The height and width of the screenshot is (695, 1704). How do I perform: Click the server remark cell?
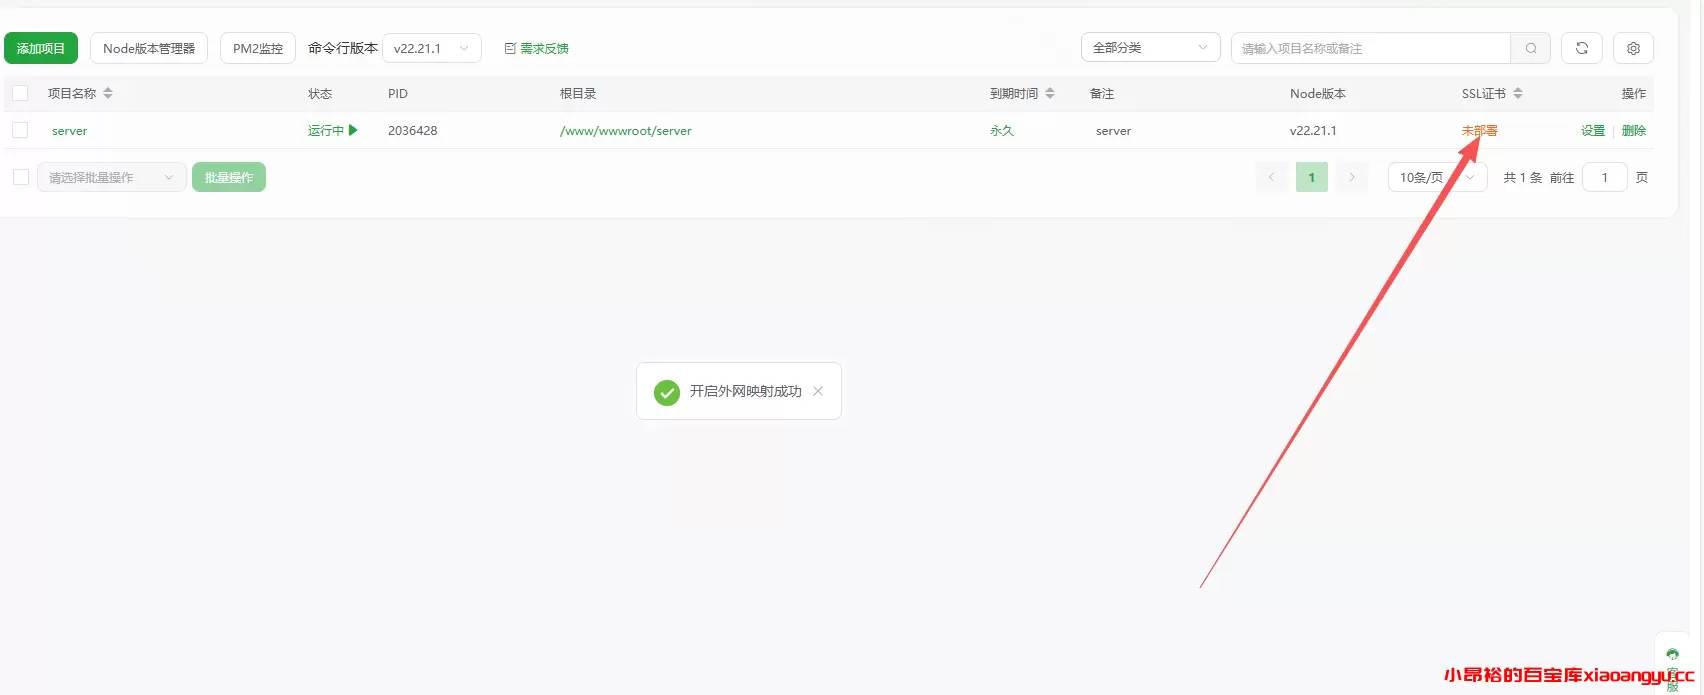click(x=1114, y=131)
